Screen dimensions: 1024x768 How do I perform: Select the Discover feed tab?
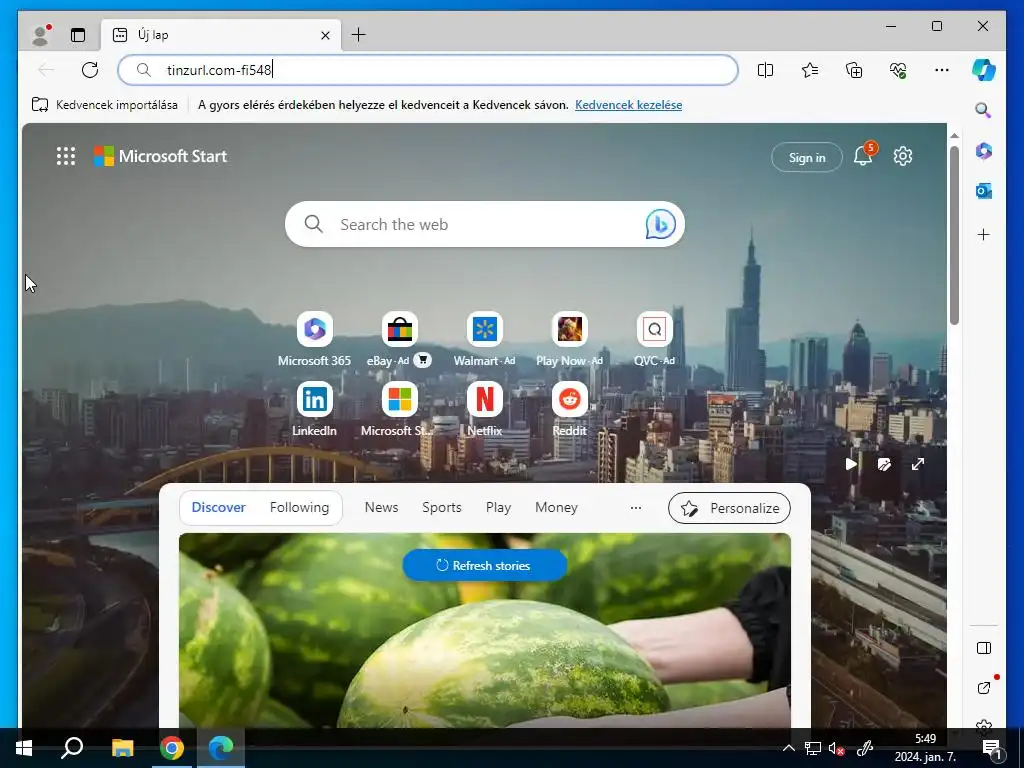(219, 507)
